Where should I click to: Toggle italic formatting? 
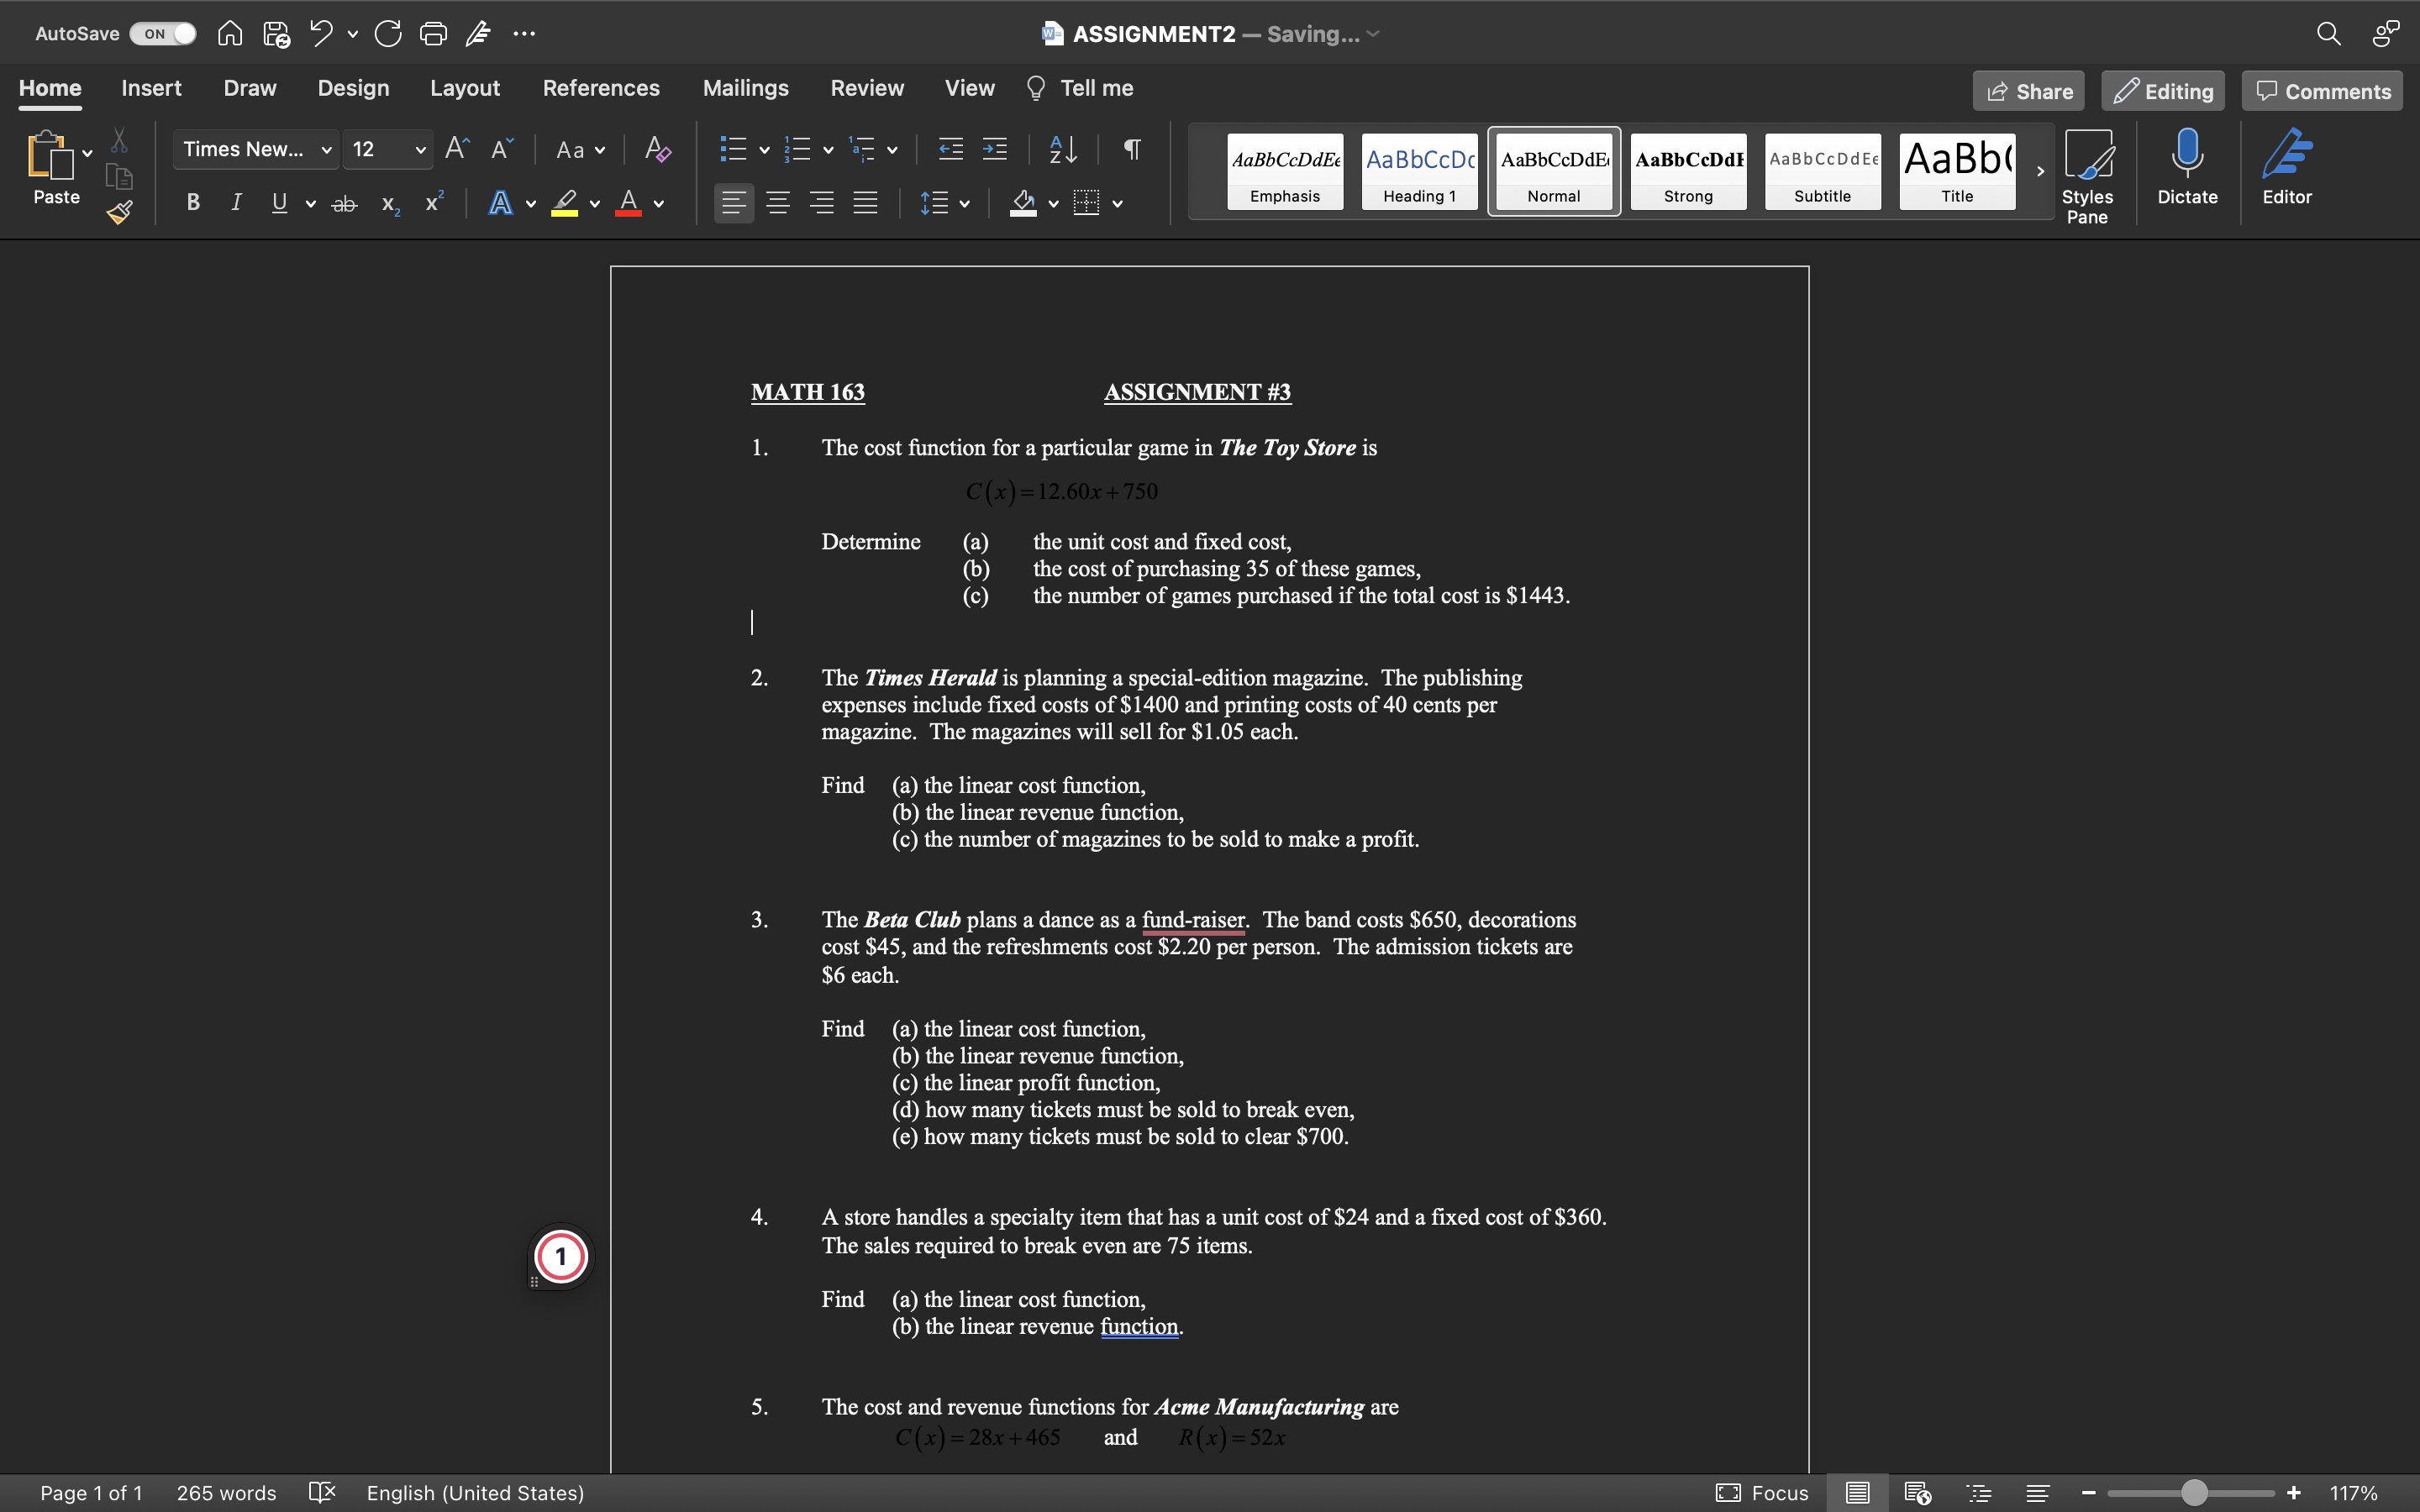[236, 203]
